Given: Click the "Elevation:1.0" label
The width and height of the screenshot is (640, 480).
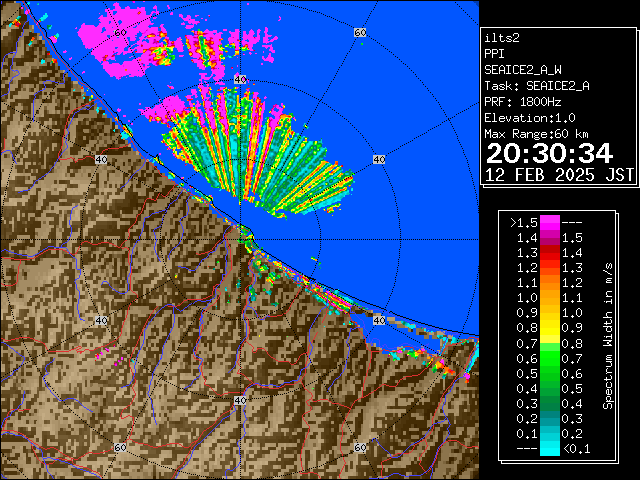Looking at the screenshot, I should coord(530,118).
